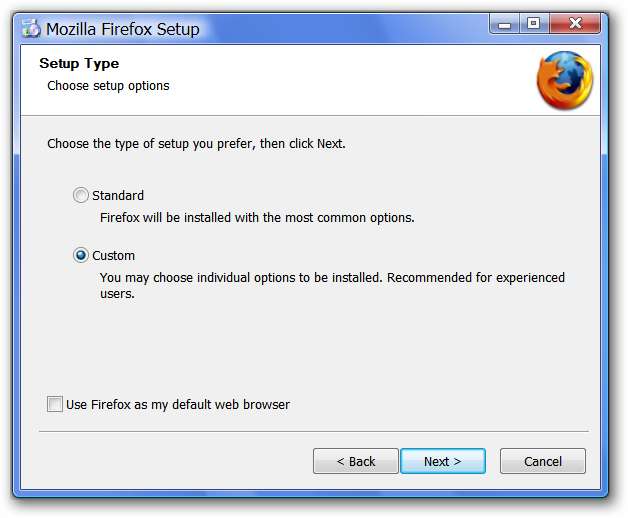Click the 'Setup Type' heading

click(x=79, y=64)
